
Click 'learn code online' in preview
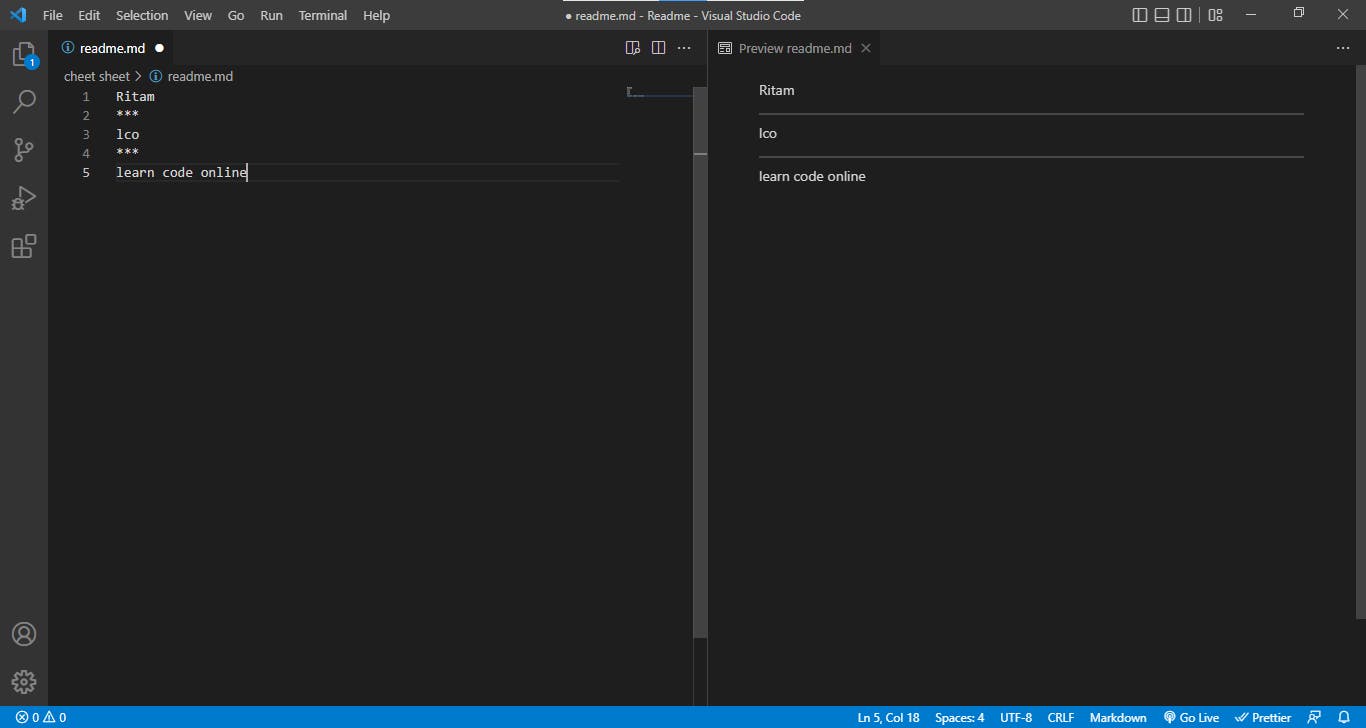812,176
